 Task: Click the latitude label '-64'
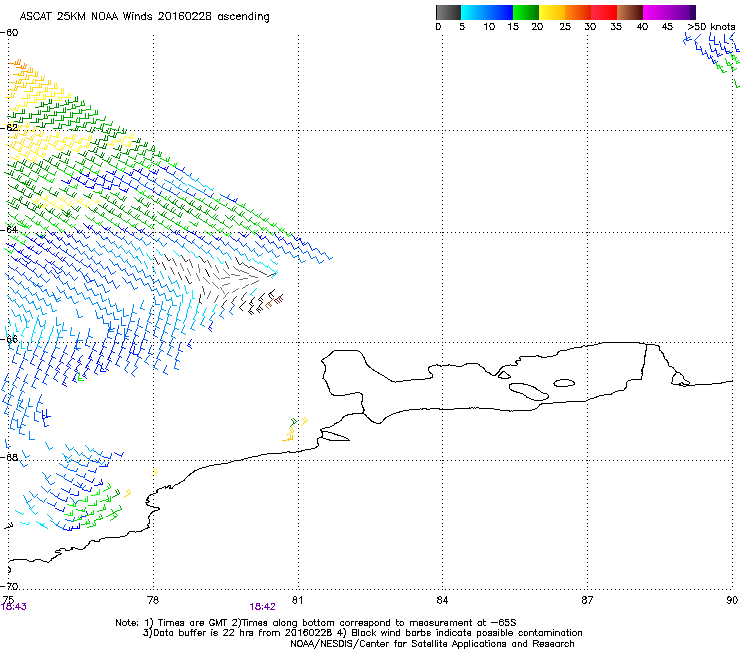(9, 229)
